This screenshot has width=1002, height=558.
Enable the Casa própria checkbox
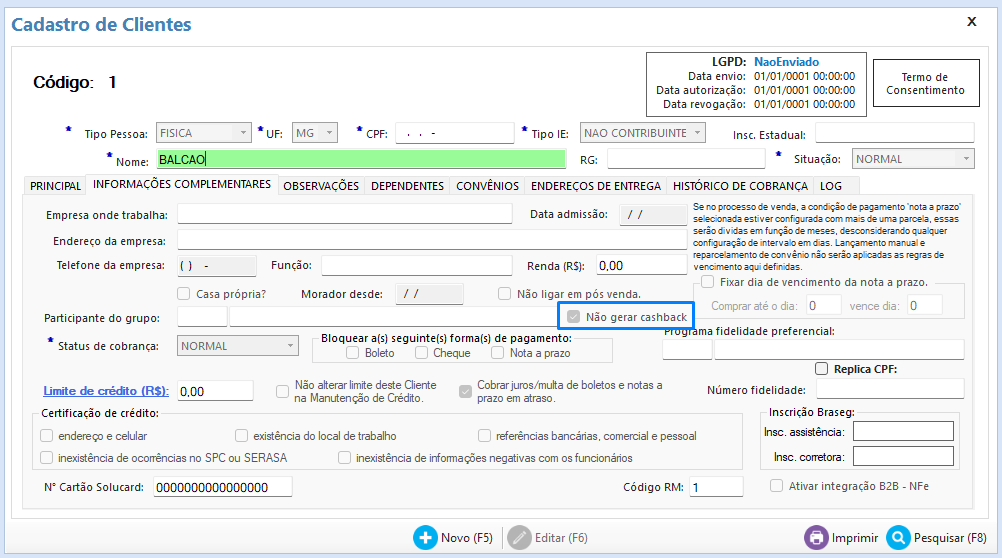[x=184, y=294]
